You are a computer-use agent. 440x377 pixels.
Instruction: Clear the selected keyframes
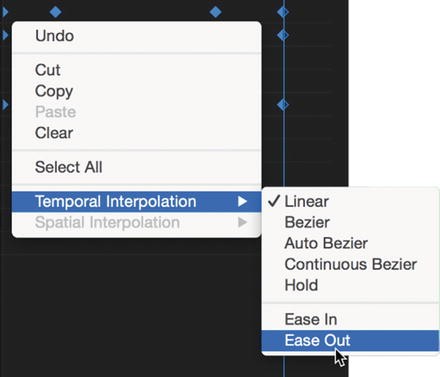pyautogui.click(x=136, y=133)
